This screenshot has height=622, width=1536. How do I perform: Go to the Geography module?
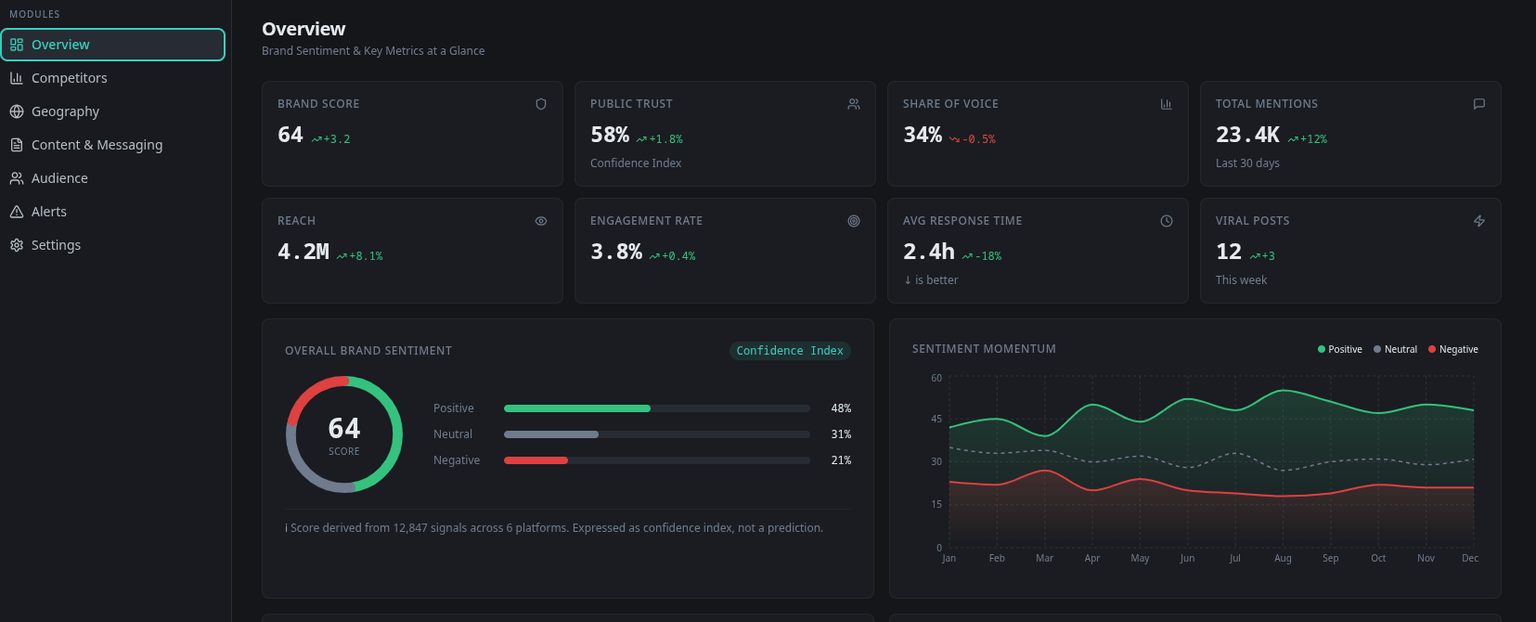(65, 112)
